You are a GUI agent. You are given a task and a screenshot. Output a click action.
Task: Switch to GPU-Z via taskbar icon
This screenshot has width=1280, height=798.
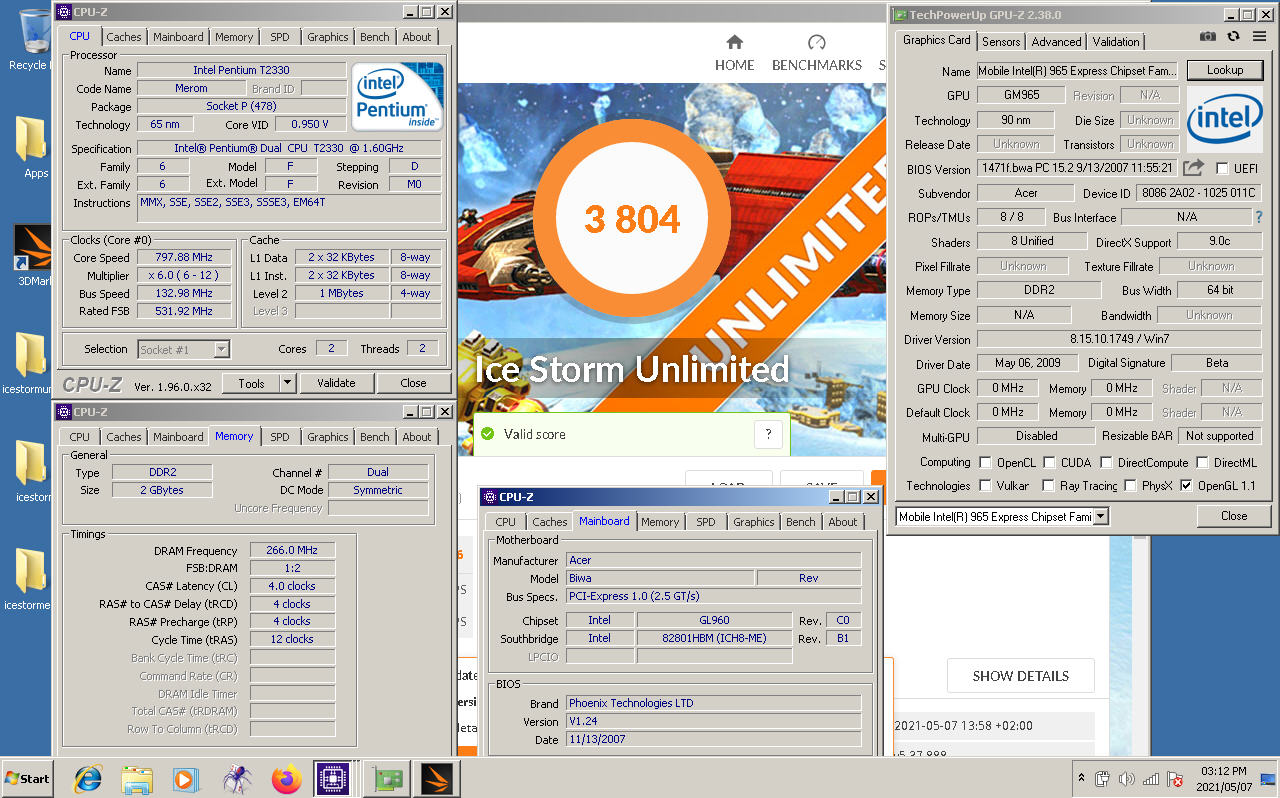click(x=385, y=778)
